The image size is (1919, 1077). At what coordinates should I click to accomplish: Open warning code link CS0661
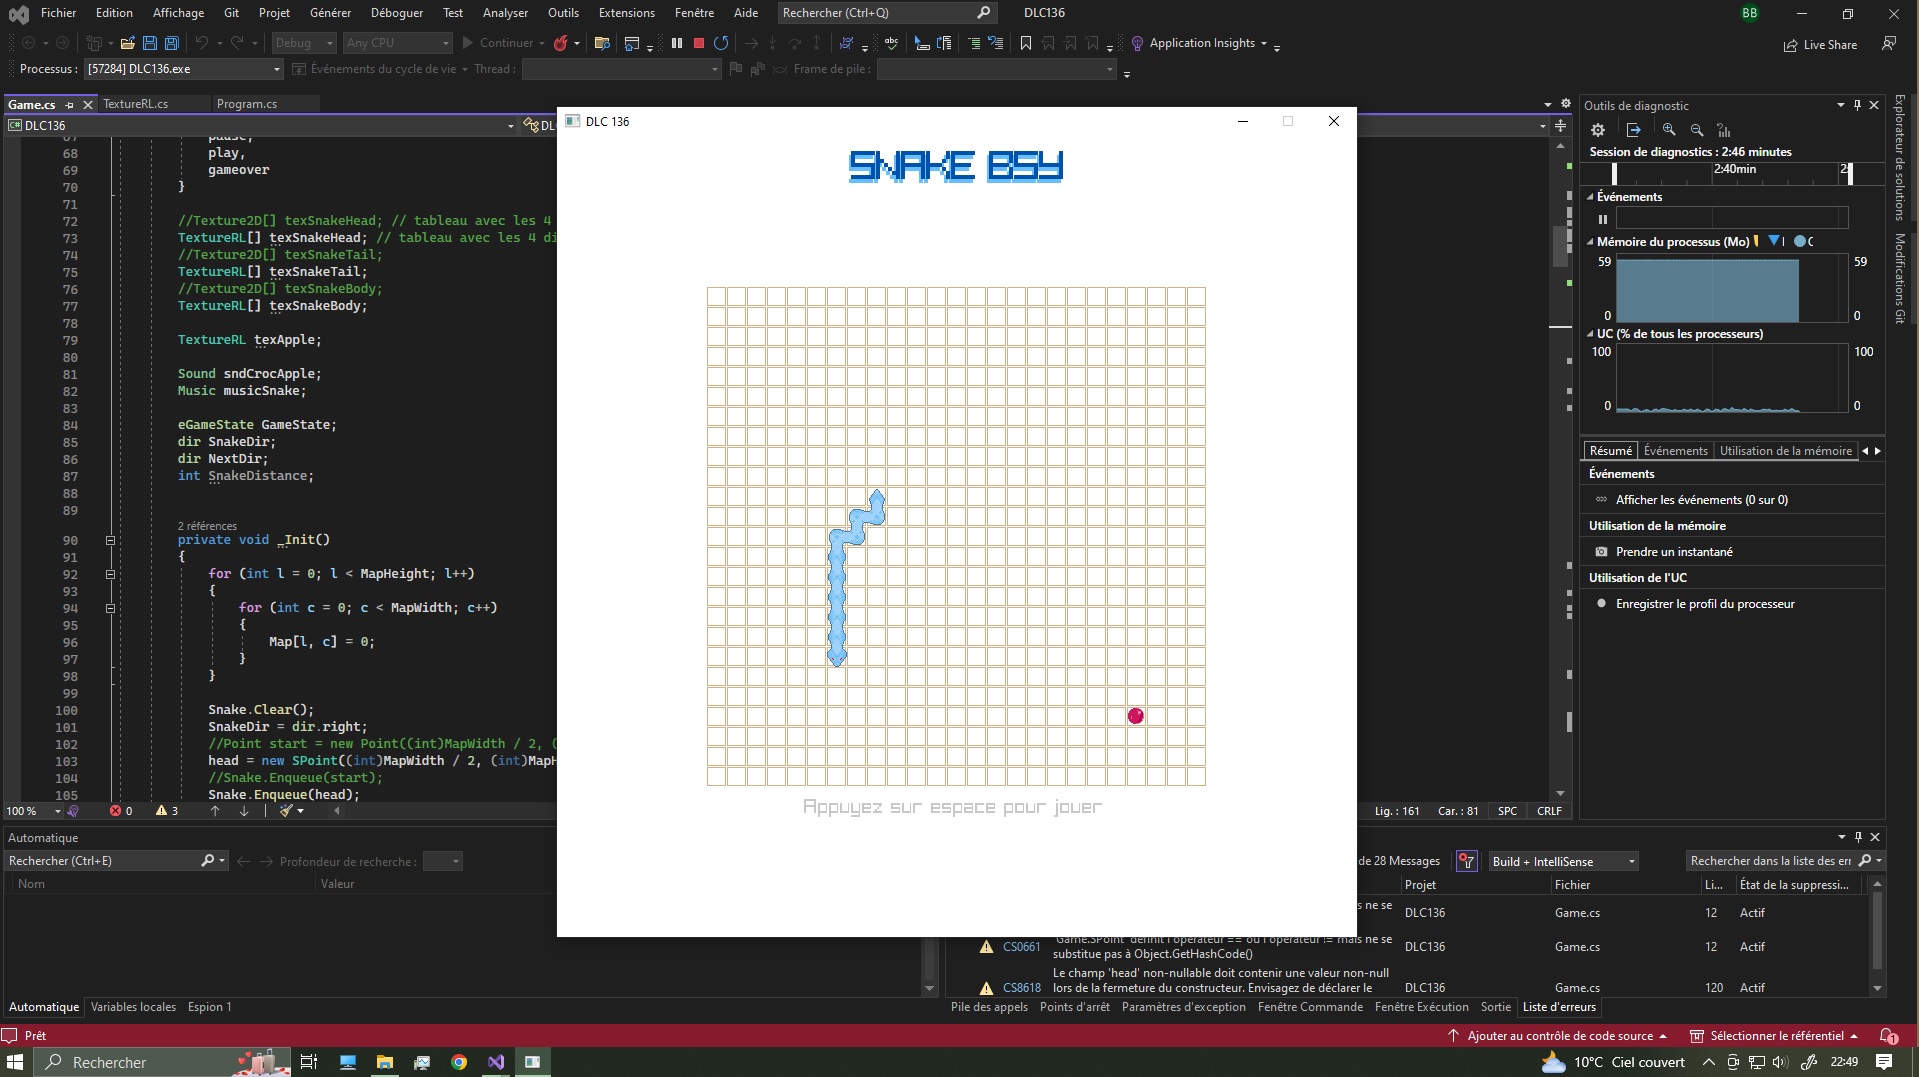pyautogui.click(x=1021, y=947)
